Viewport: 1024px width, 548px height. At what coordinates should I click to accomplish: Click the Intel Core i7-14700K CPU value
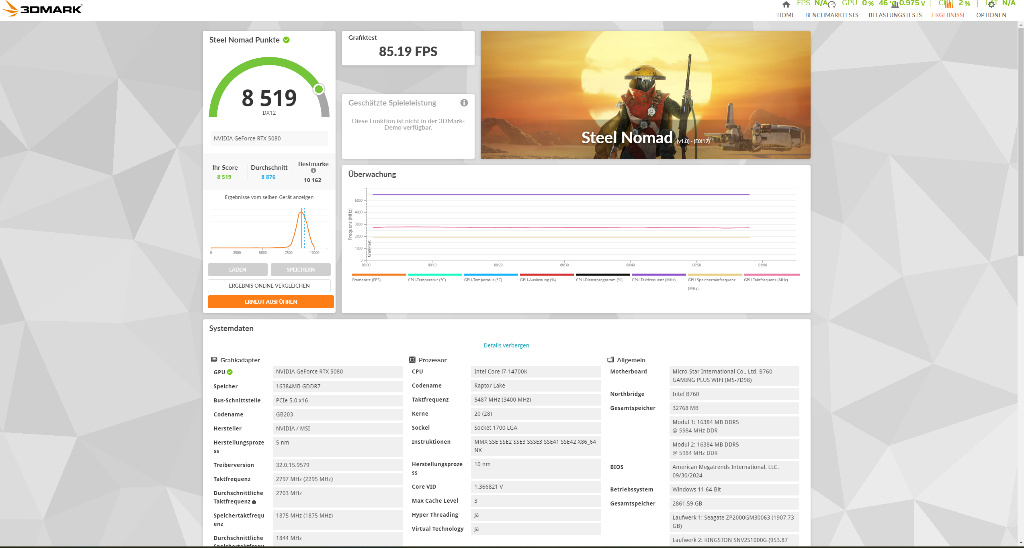click(x=536, y=372)
